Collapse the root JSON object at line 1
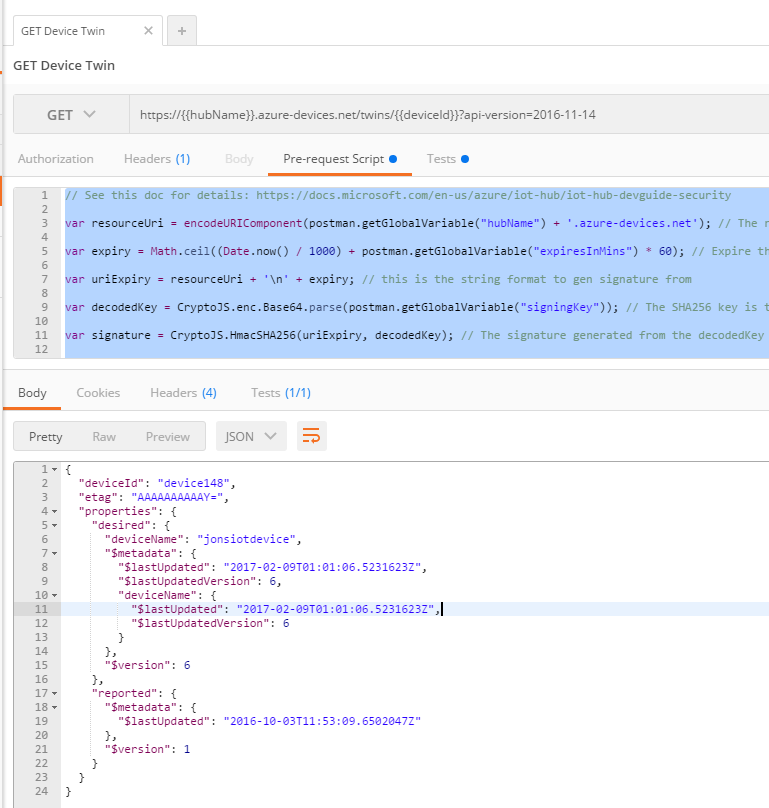The height and width of the screenshot is (808, 769). coord(54,470)
